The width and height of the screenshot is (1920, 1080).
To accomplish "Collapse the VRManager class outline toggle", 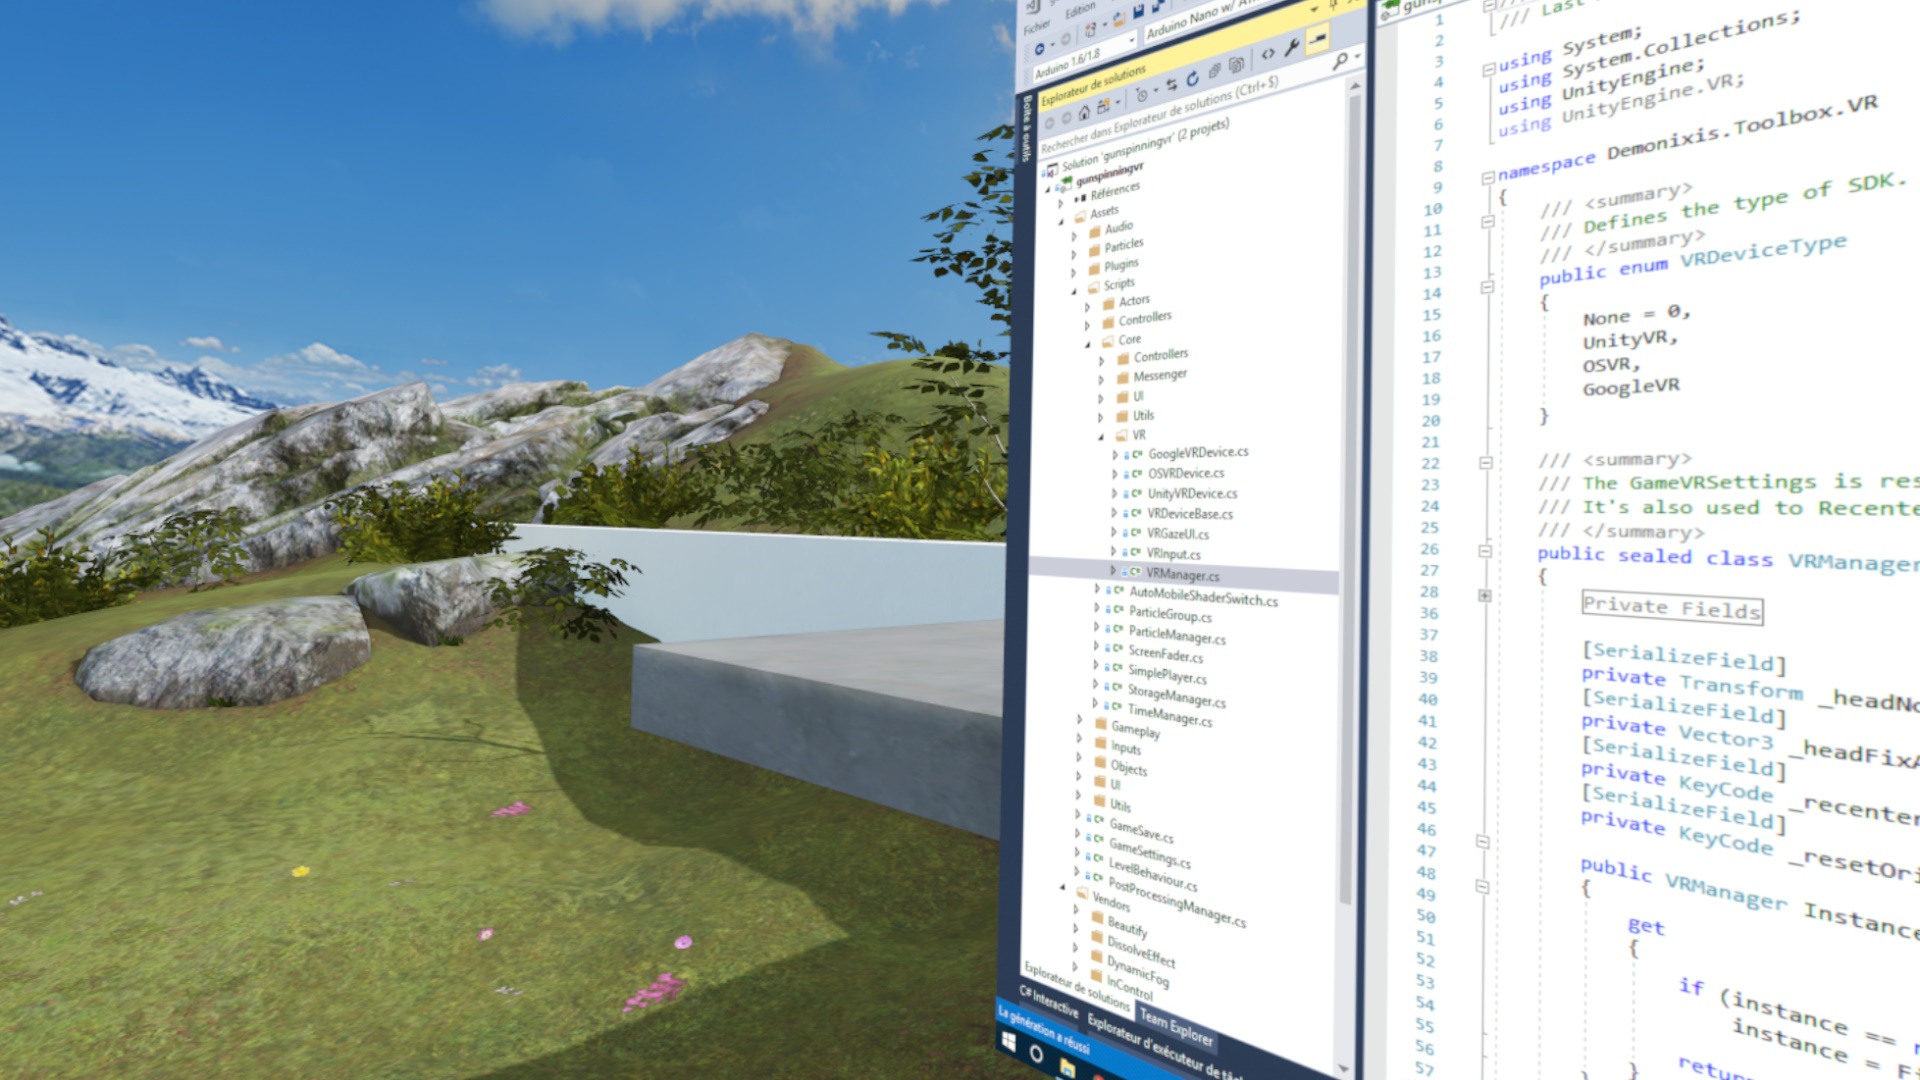I will tap(1485, 551).
